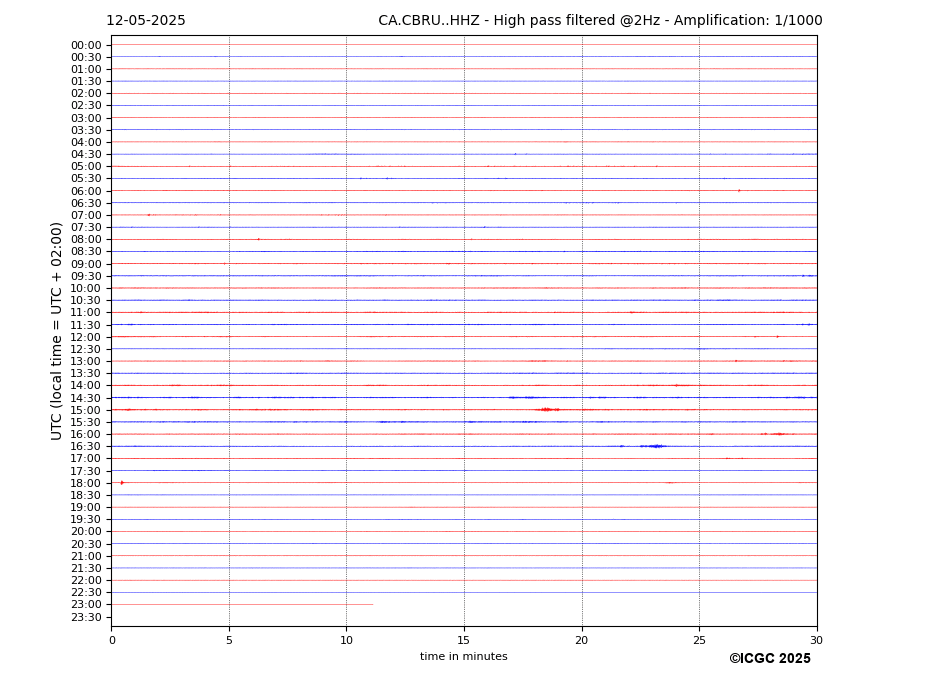Image resolution: width=927 pixels, height=696 pixels.
Task: Select the 10:30 time row label
Action: (86, 301)
